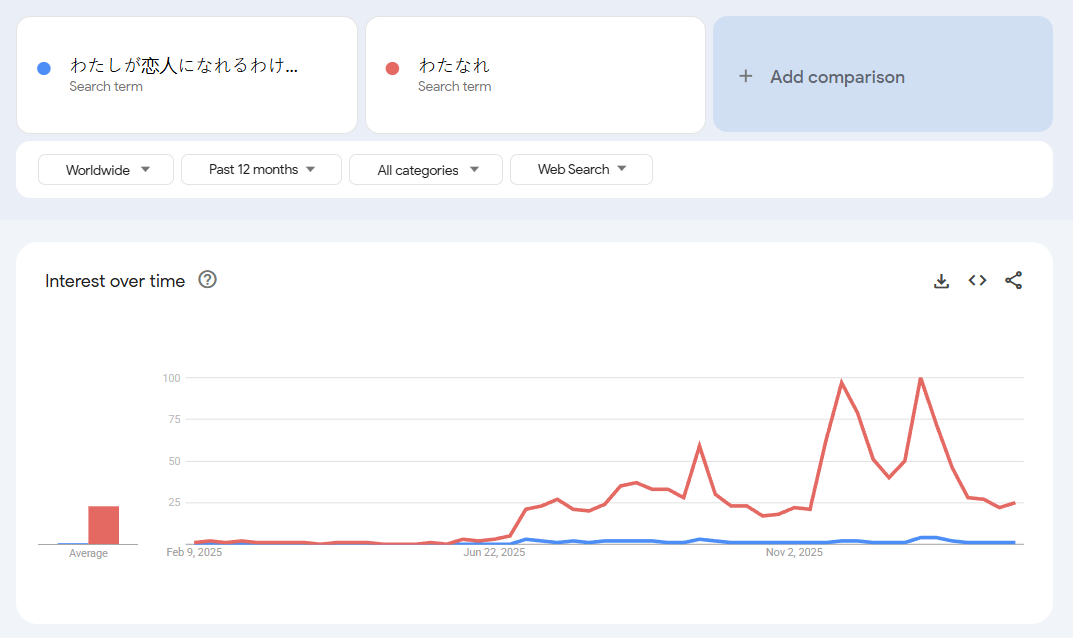Screen dimensions: 1073x638
Task: Click the plus icon in Add comparison
Action: [x=746, y=76]
